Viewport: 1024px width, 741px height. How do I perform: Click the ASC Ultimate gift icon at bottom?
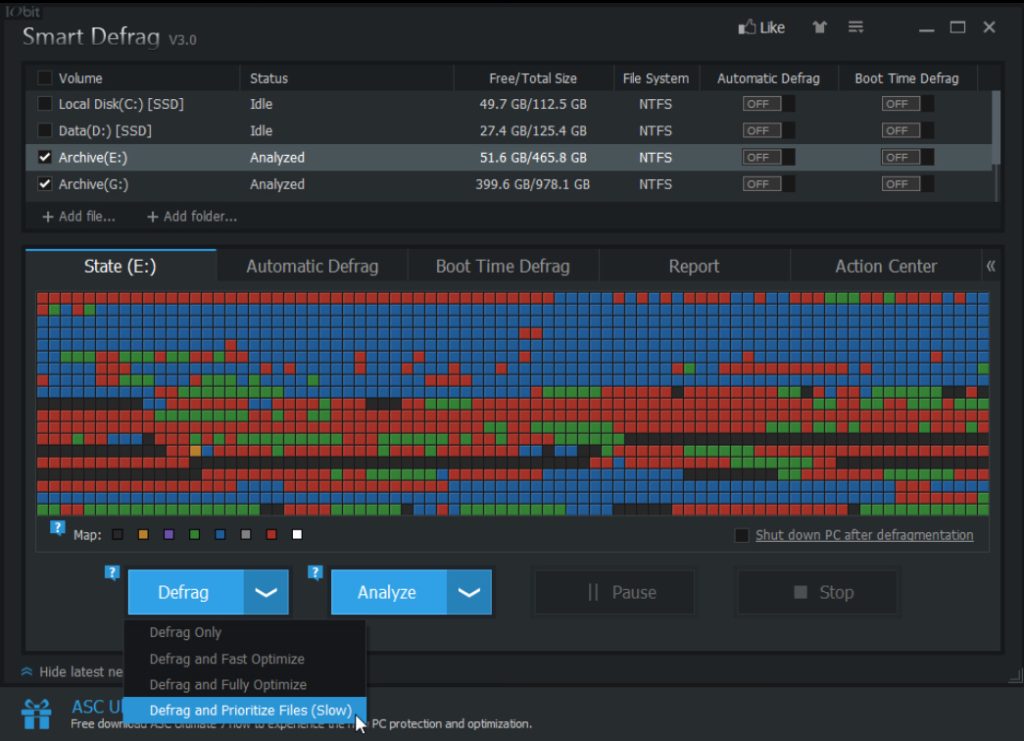[37, 713]
